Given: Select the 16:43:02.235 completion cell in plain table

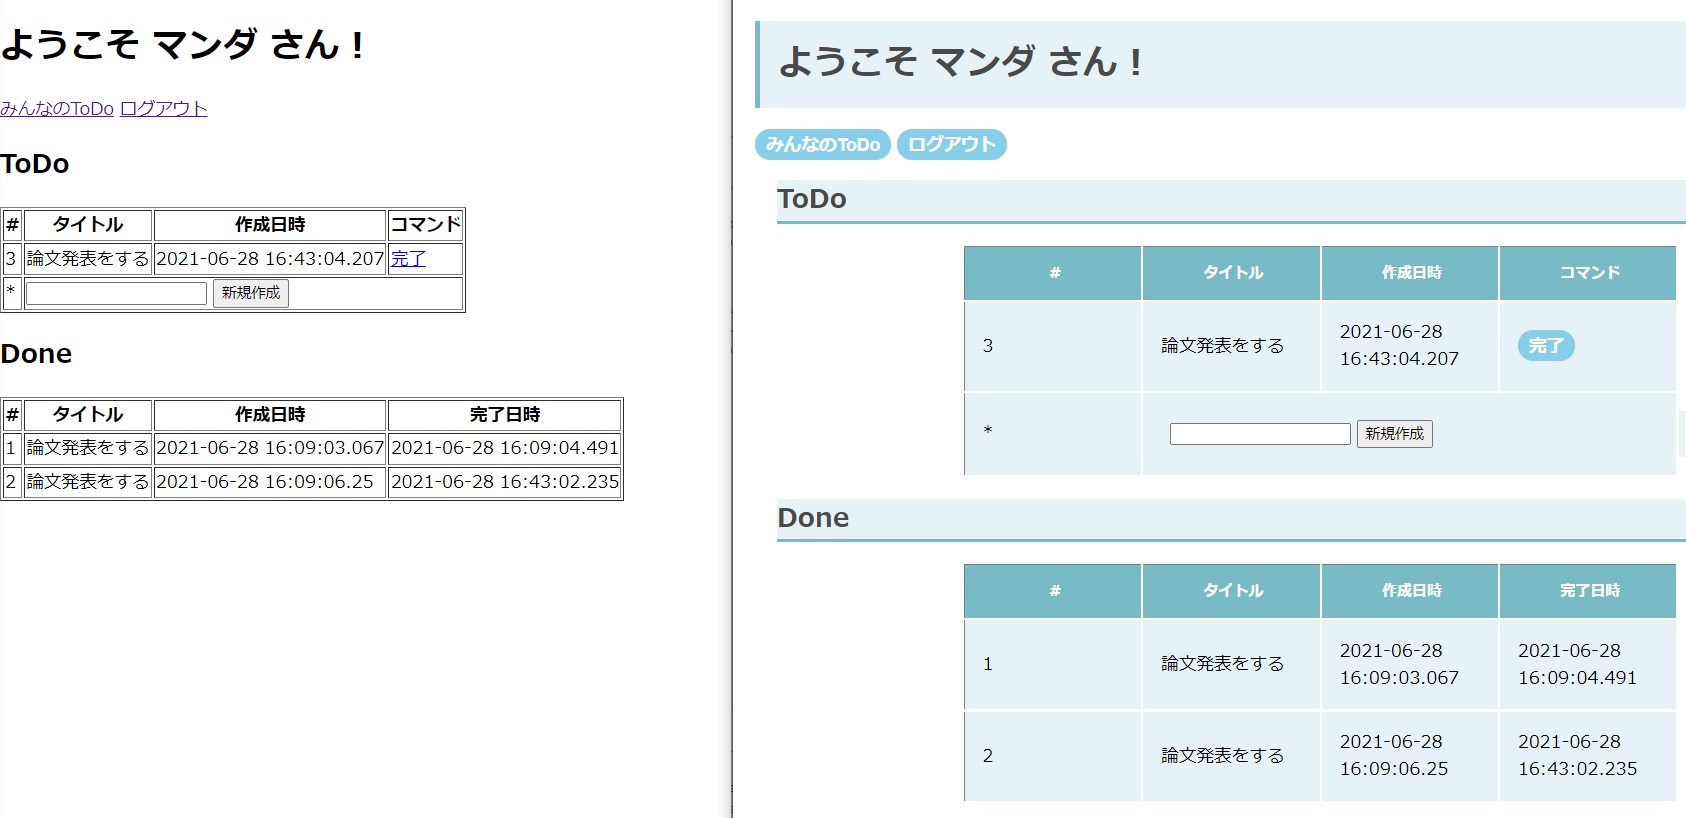Looking at the screenshot, I should (x=504, y=482).
